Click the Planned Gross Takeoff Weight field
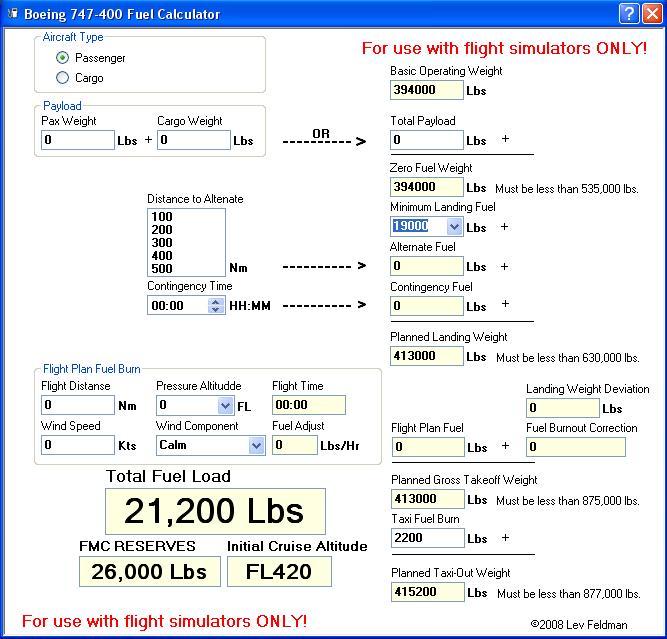The width and height of the screenshot is (667, 639). coord(428,499)
